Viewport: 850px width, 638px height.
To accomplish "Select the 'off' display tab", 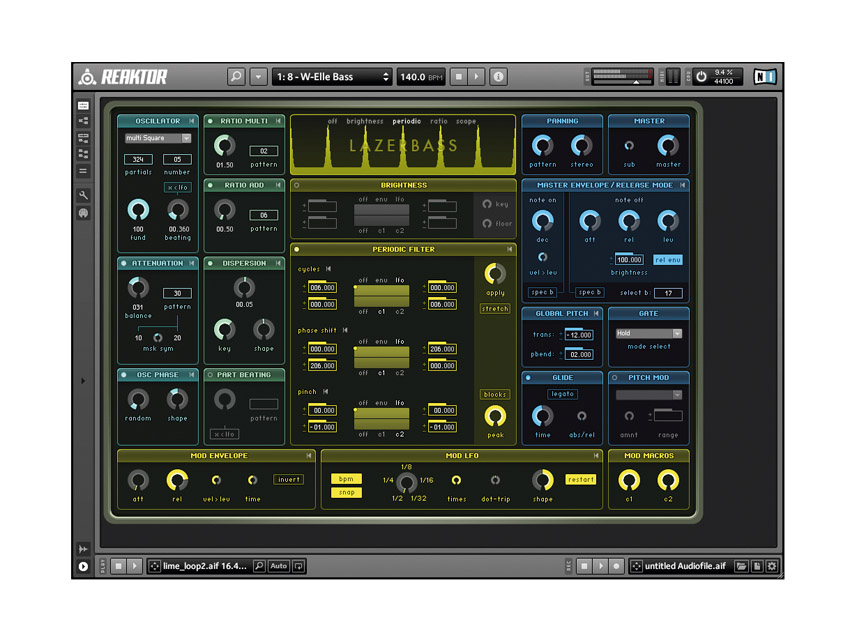I will pos(332,121).
